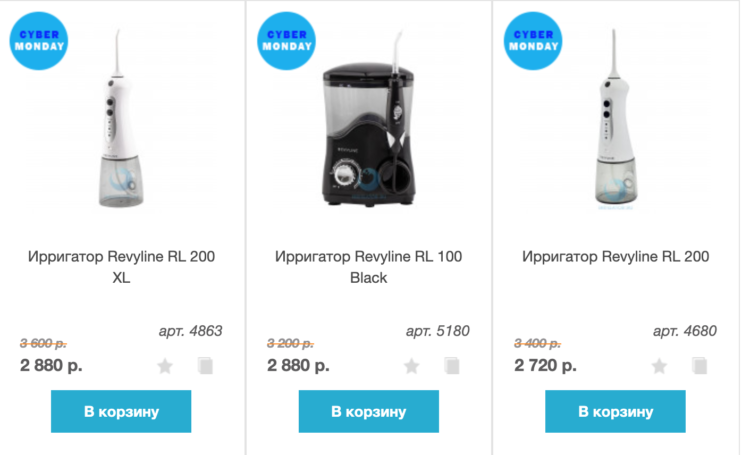View the white RL 200 XL product image
This screenshot has height=455, width=742.
coord(121,125)
